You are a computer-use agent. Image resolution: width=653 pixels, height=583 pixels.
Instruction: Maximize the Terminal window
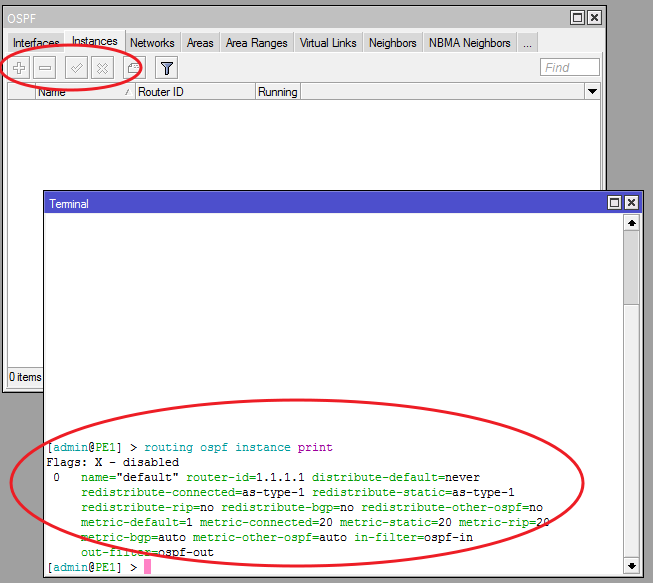[614, 202]
